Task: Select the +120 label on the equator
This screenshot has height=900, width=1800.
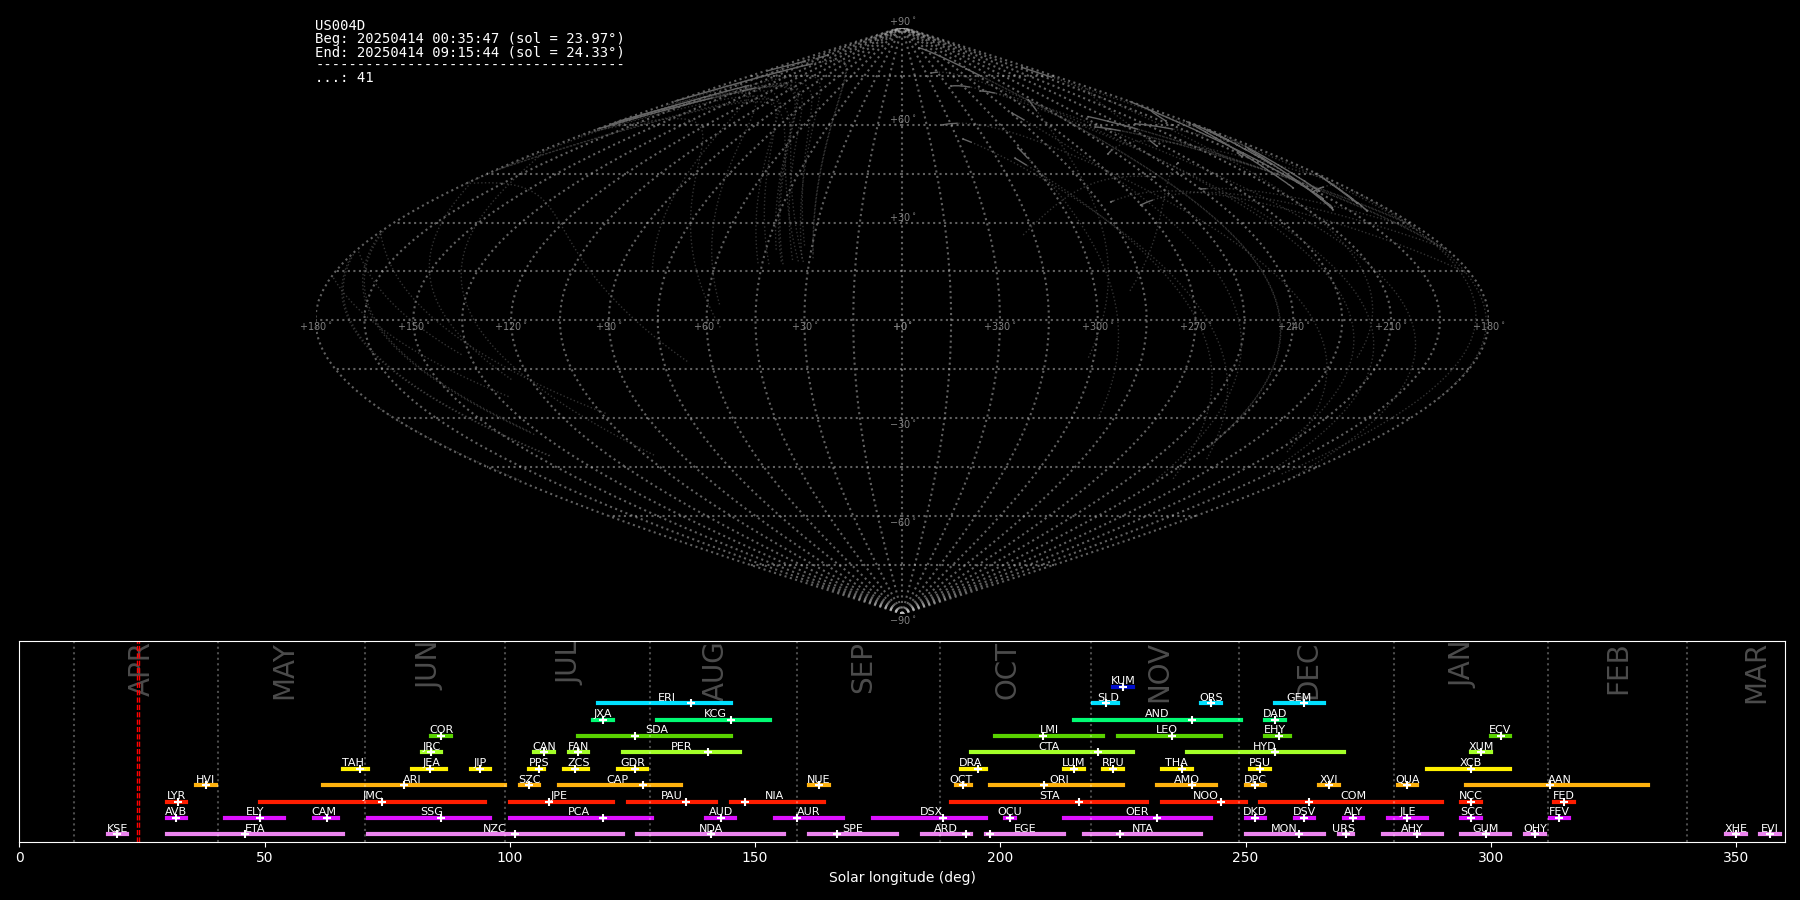Action: 509,327
